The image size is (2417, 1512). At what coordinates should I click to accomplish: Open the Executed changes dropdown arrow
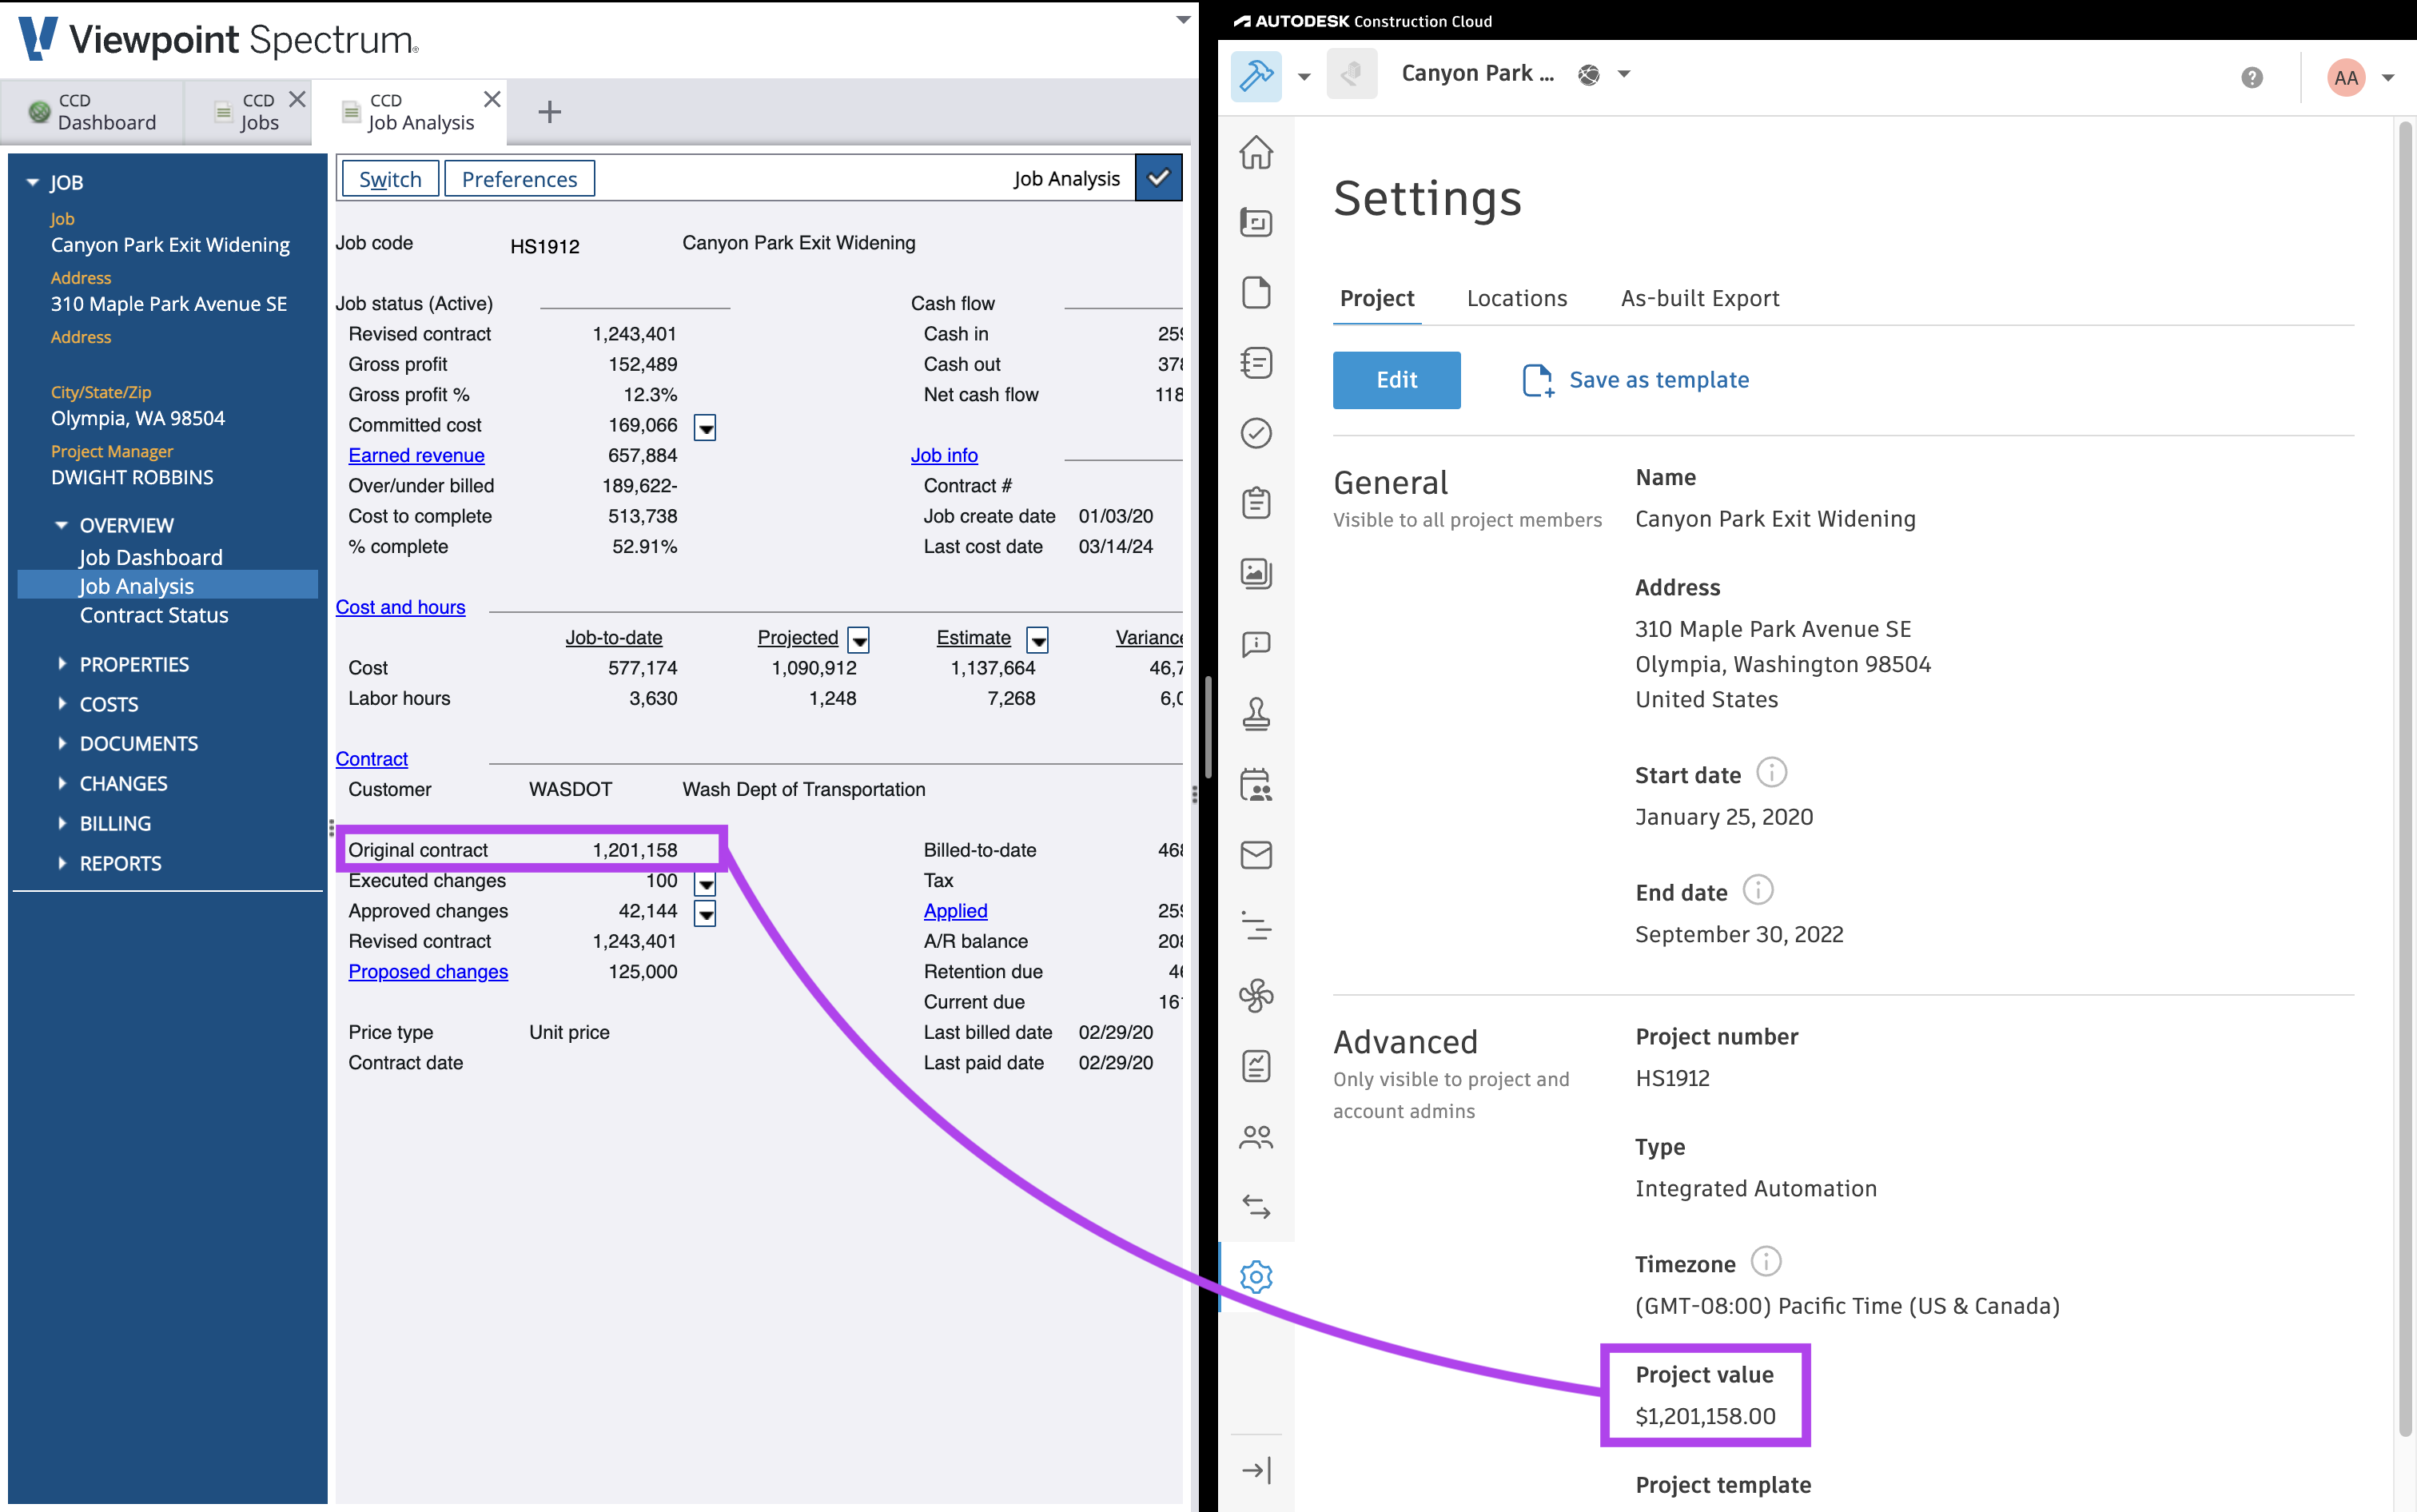point(705,883)
